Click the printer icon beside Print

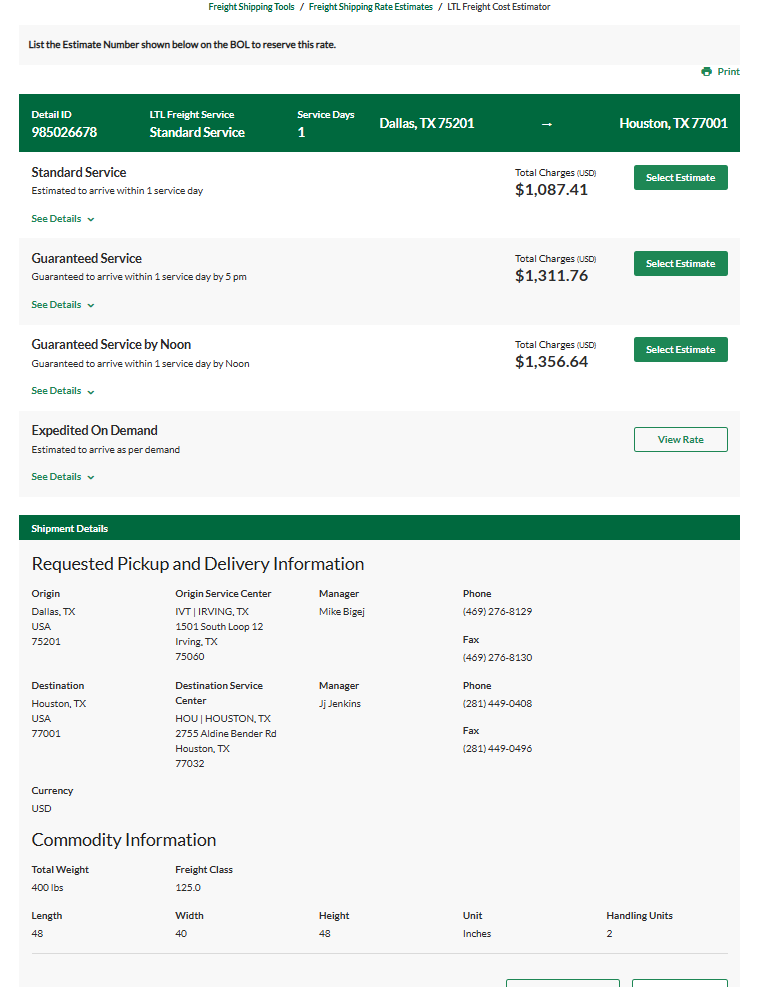pos(706,72)
